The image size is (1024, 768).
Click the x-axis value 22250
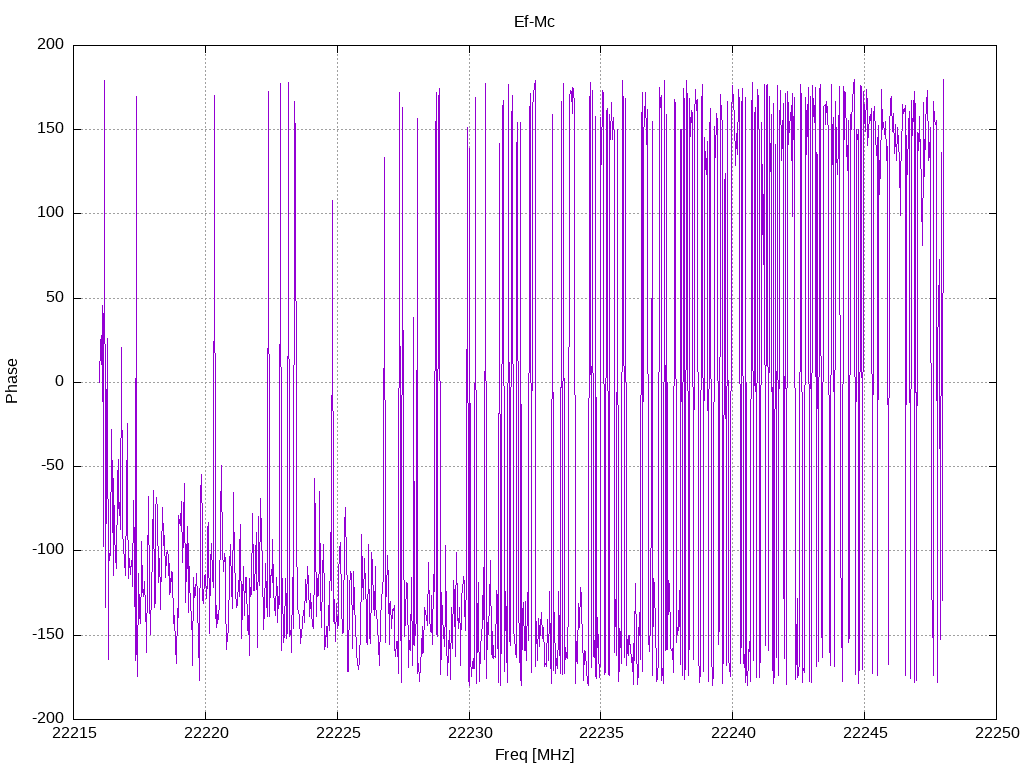997,733
